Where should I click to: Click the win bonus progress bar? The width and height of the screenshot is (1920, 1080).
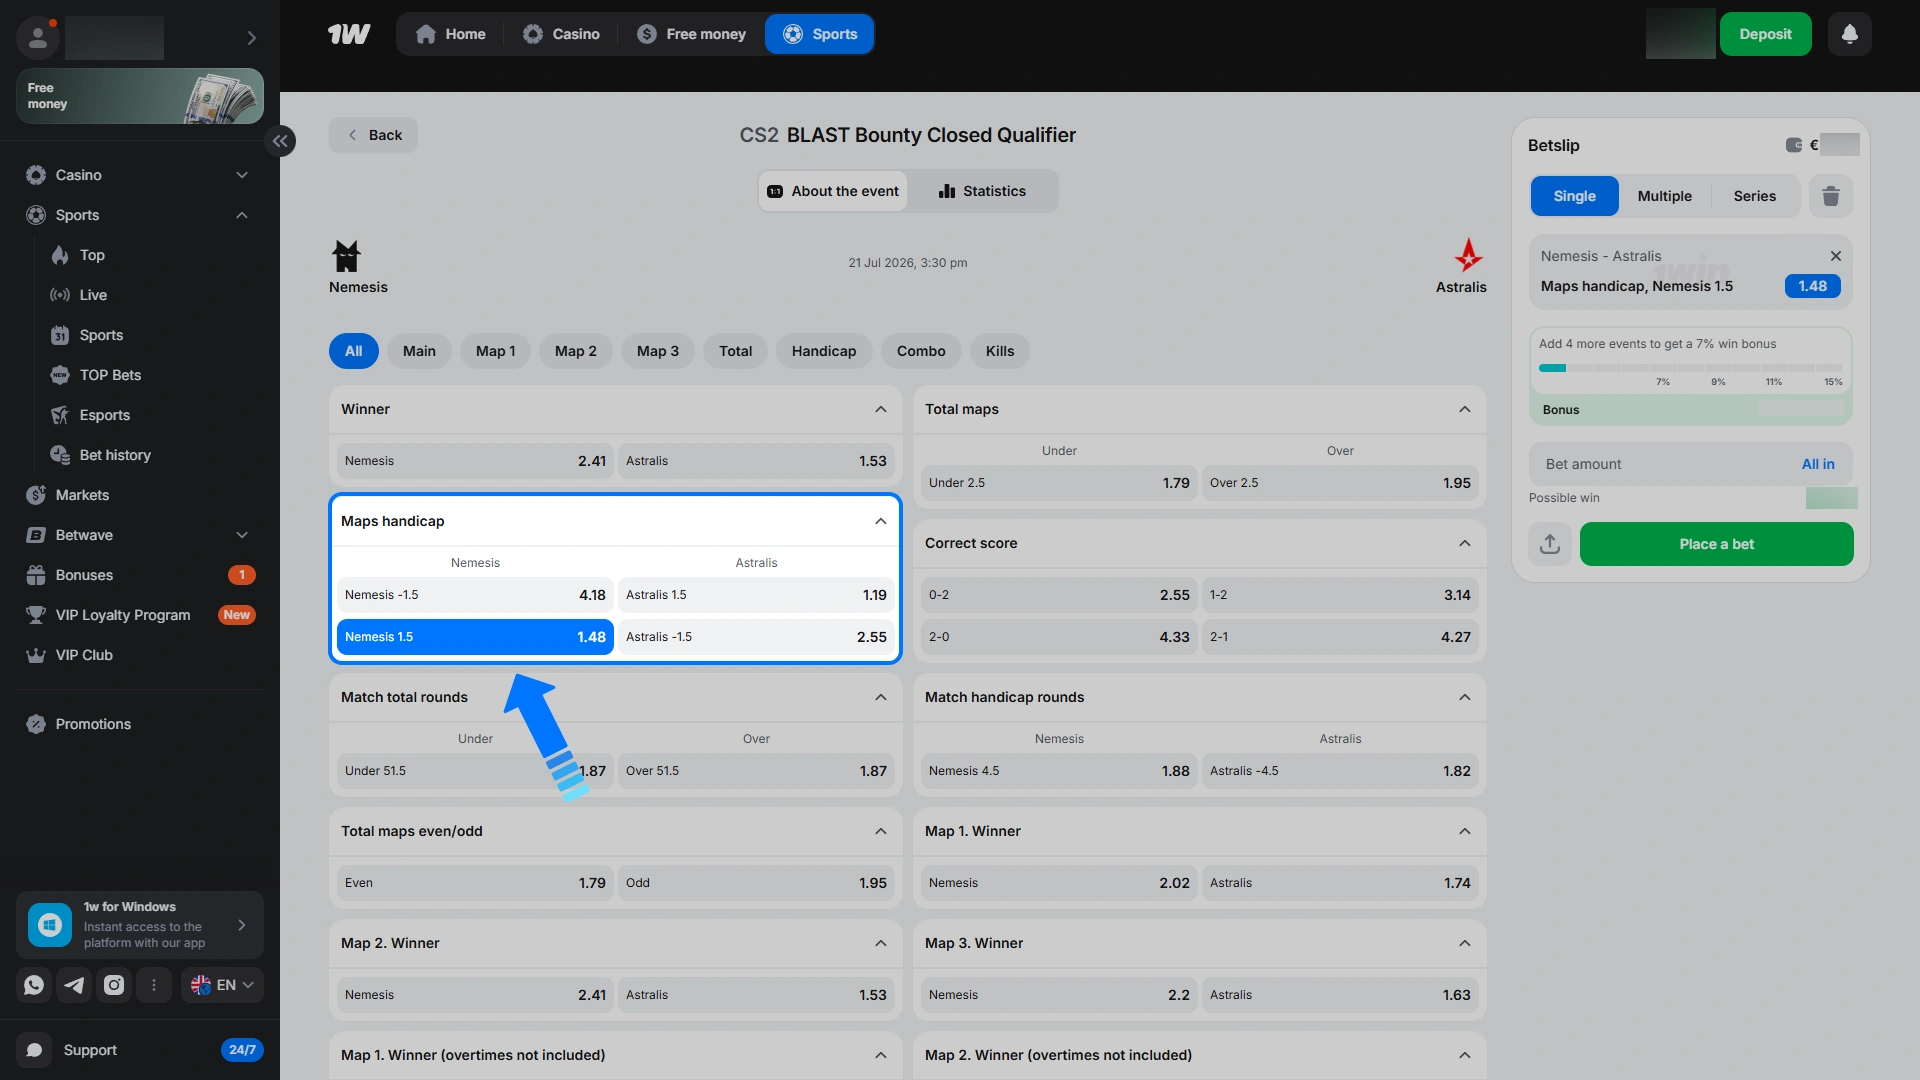click(1690, 368)
